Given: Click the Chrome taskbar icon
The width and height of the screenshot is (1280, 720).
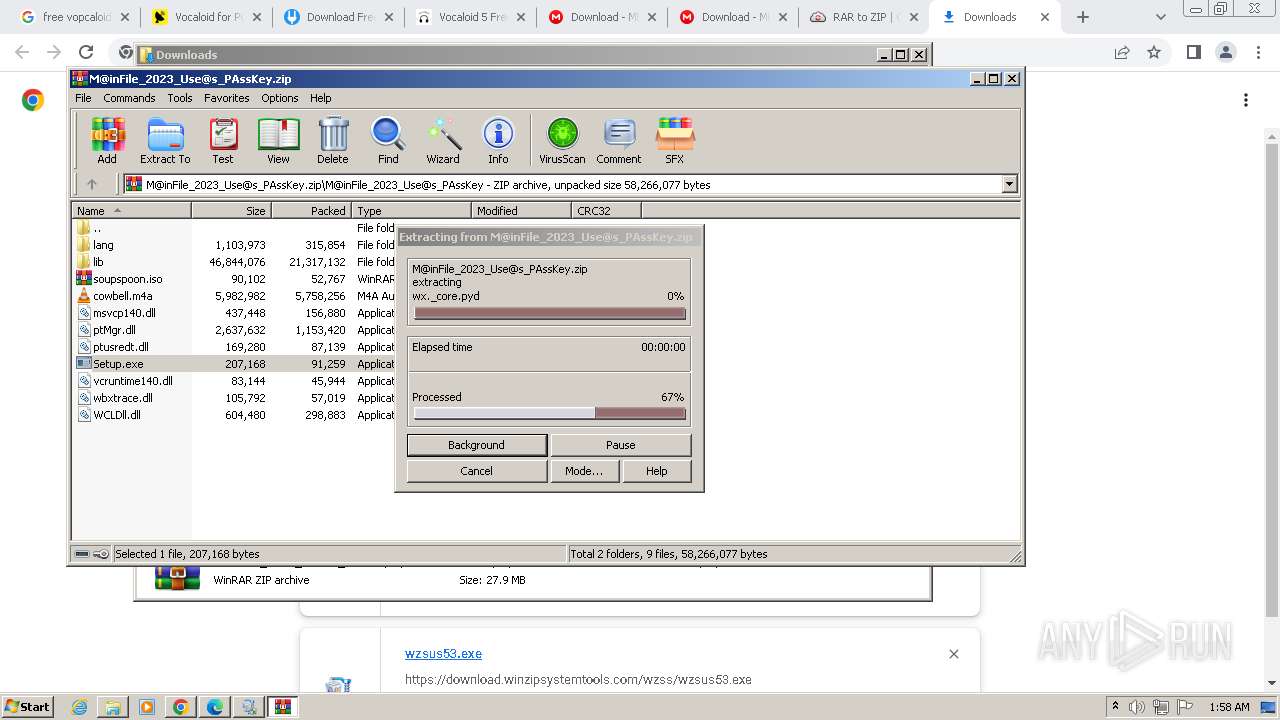Looking at the screenshot, I should coord(181,707).
